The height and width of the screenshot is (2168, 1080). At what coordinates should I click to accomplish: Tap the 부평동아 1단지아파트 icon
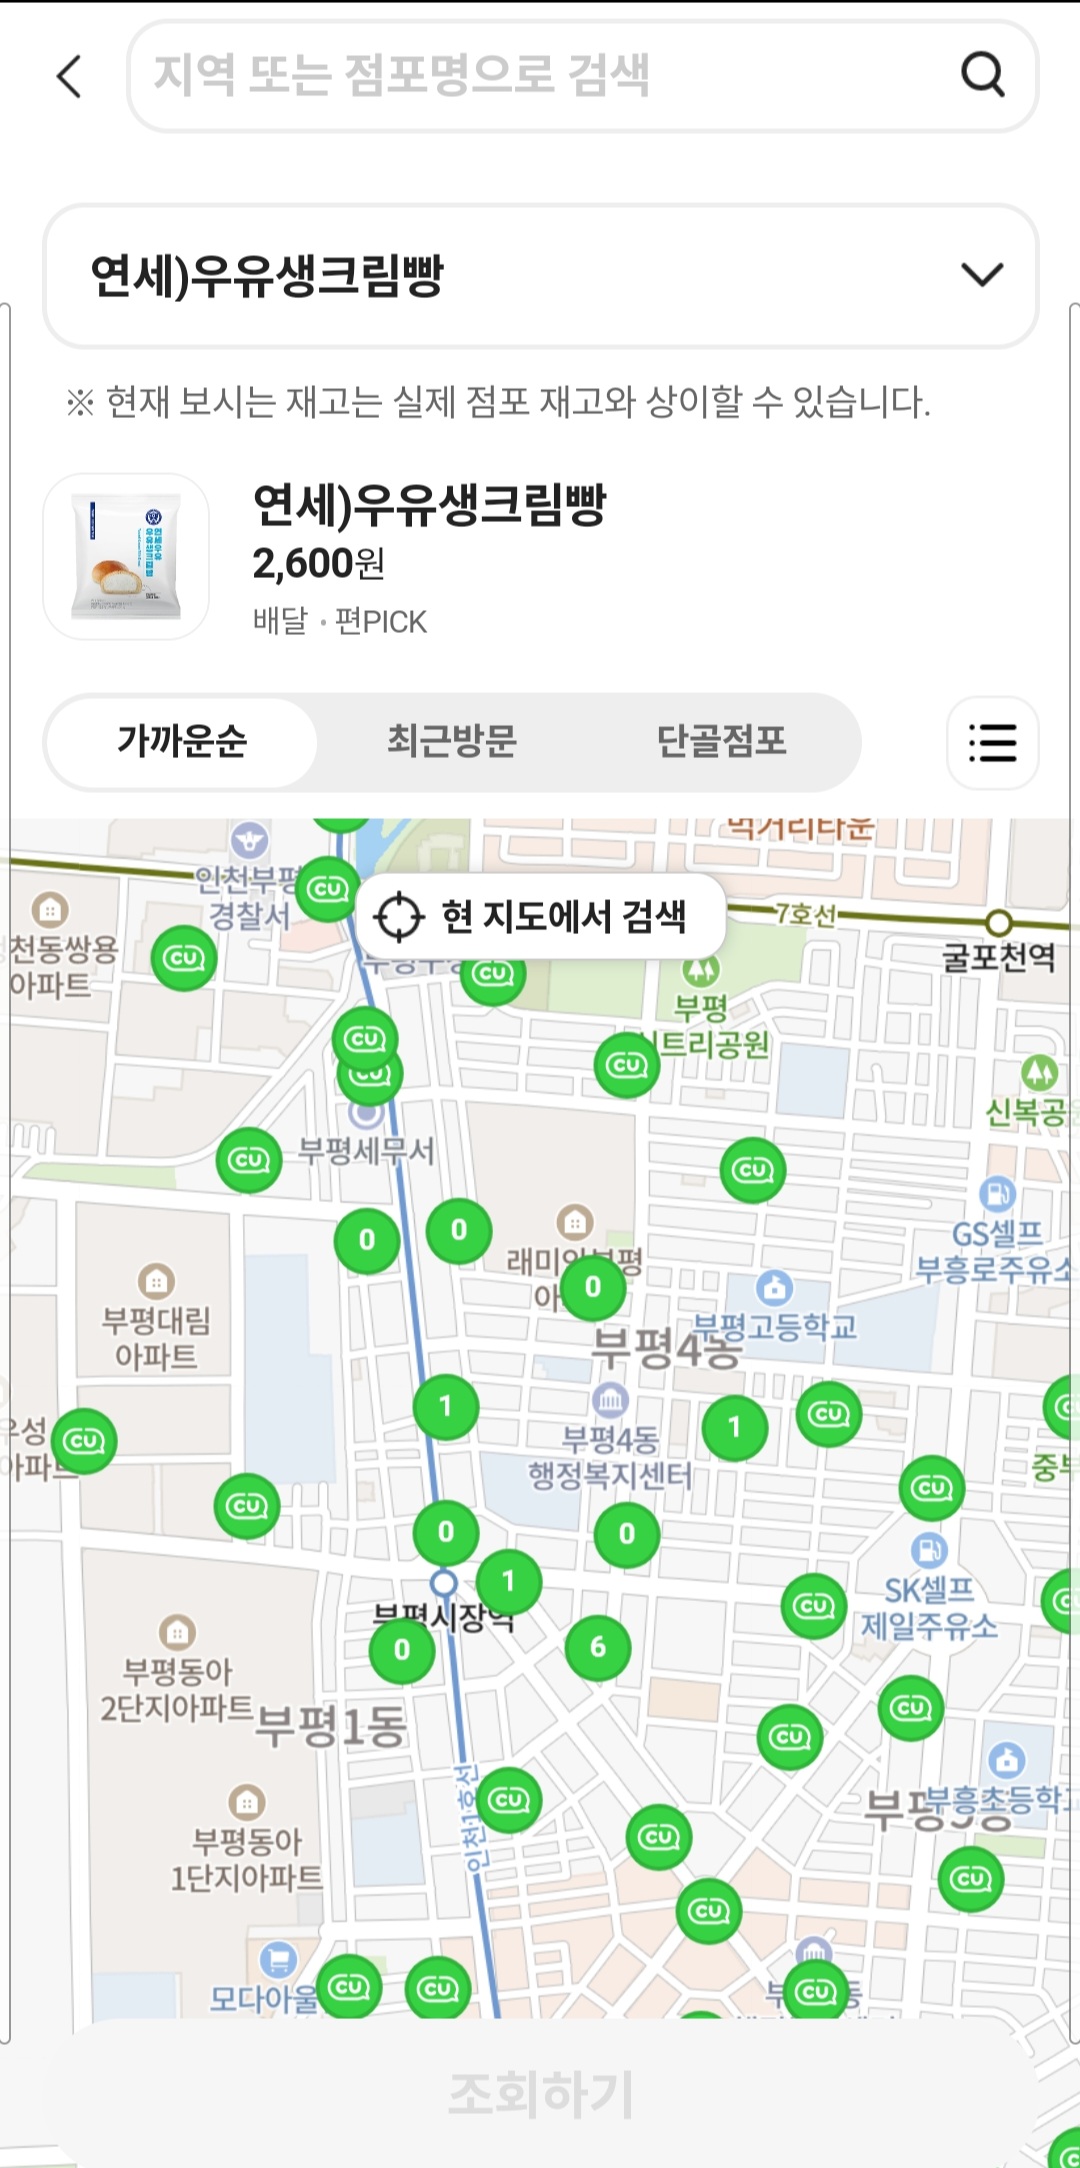point(247,1802)
